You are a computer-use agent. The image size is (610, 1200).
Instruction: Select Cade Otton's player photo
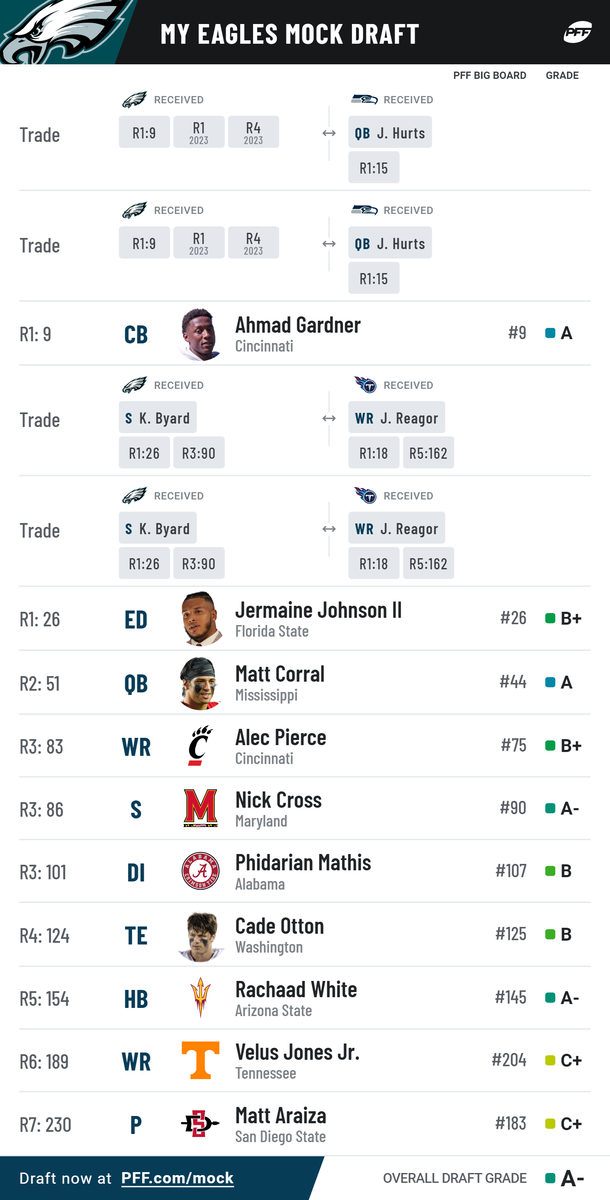pos(200,935)
